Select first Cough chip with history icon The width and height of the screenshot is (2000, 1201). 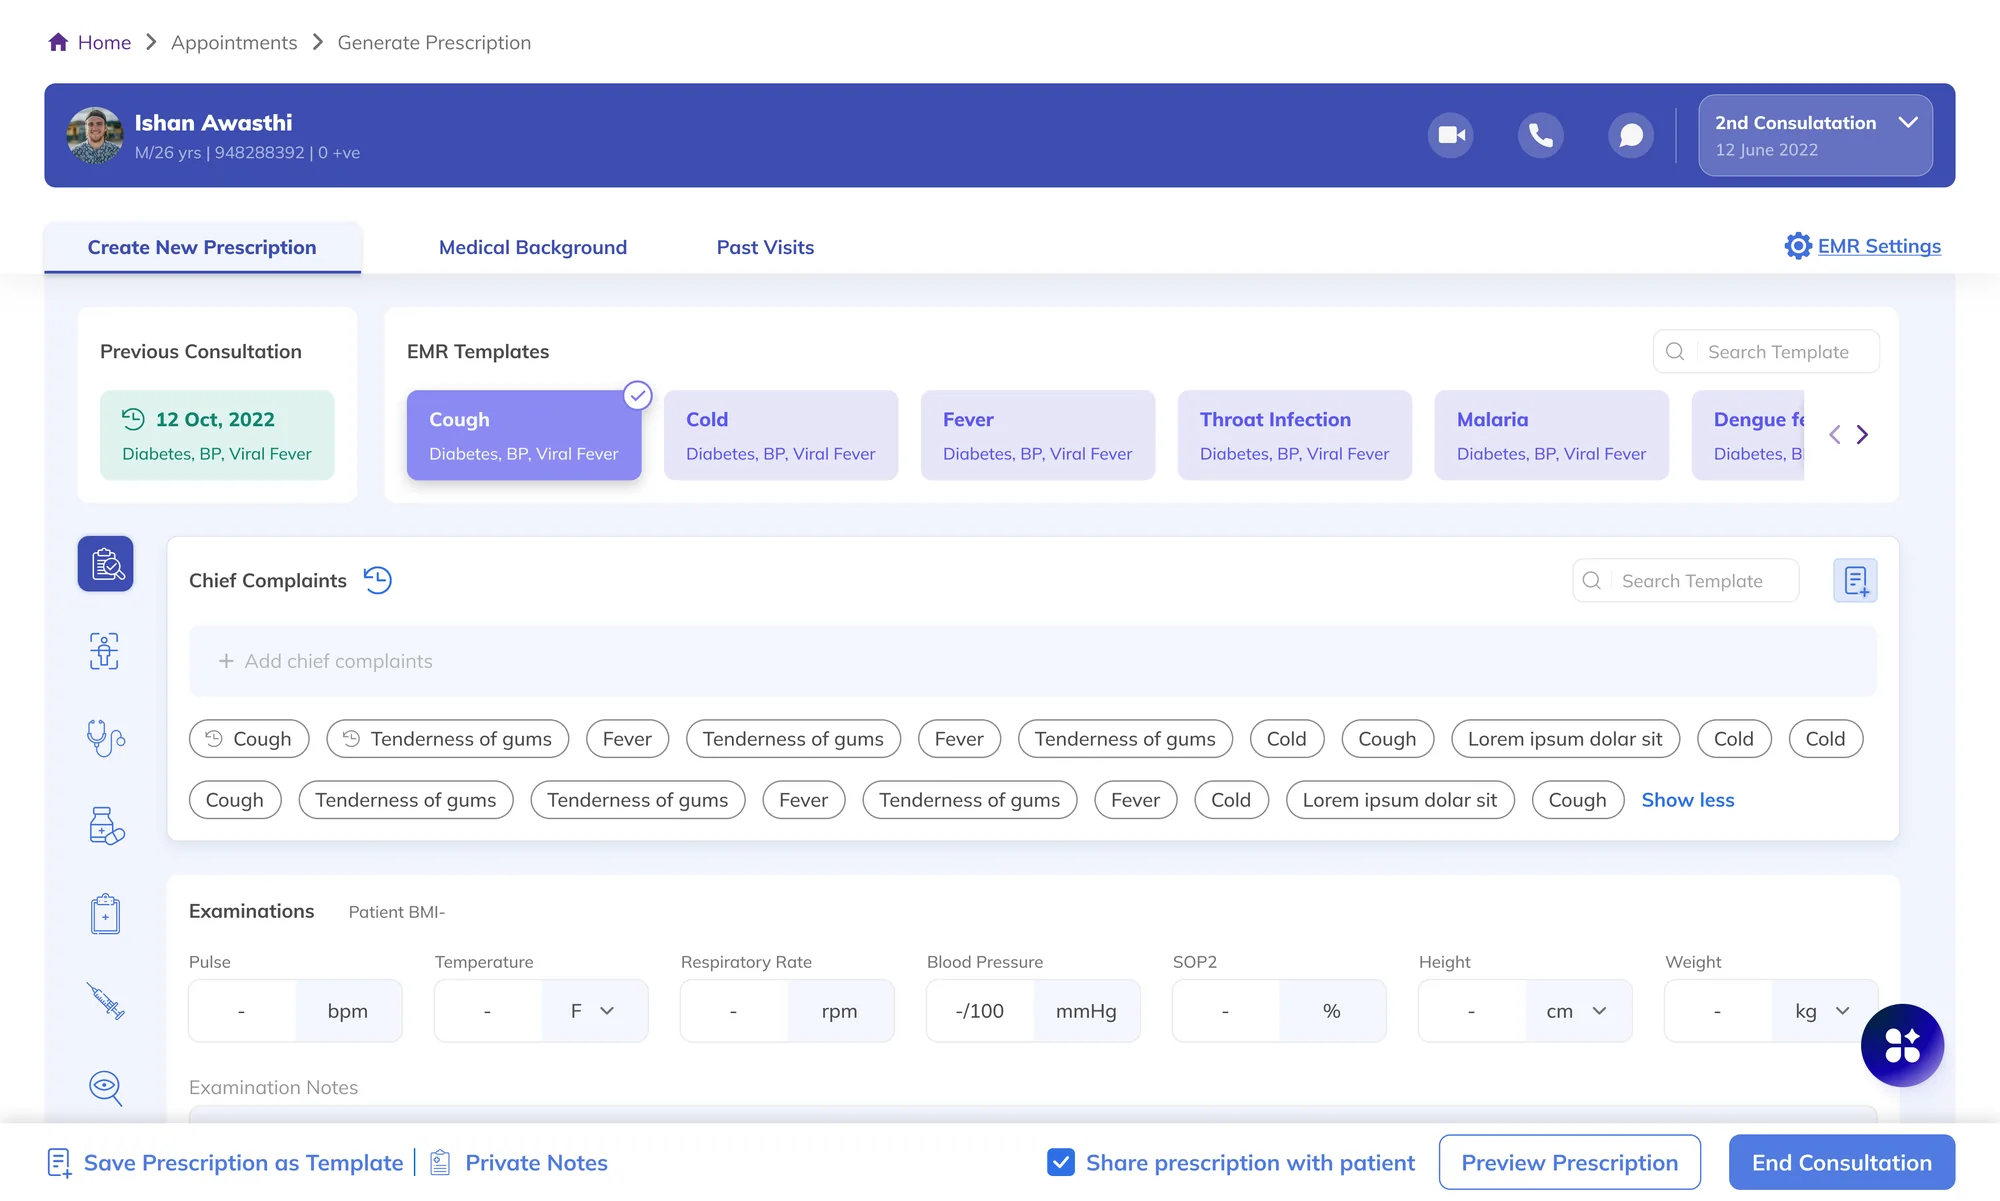point(249,739)
